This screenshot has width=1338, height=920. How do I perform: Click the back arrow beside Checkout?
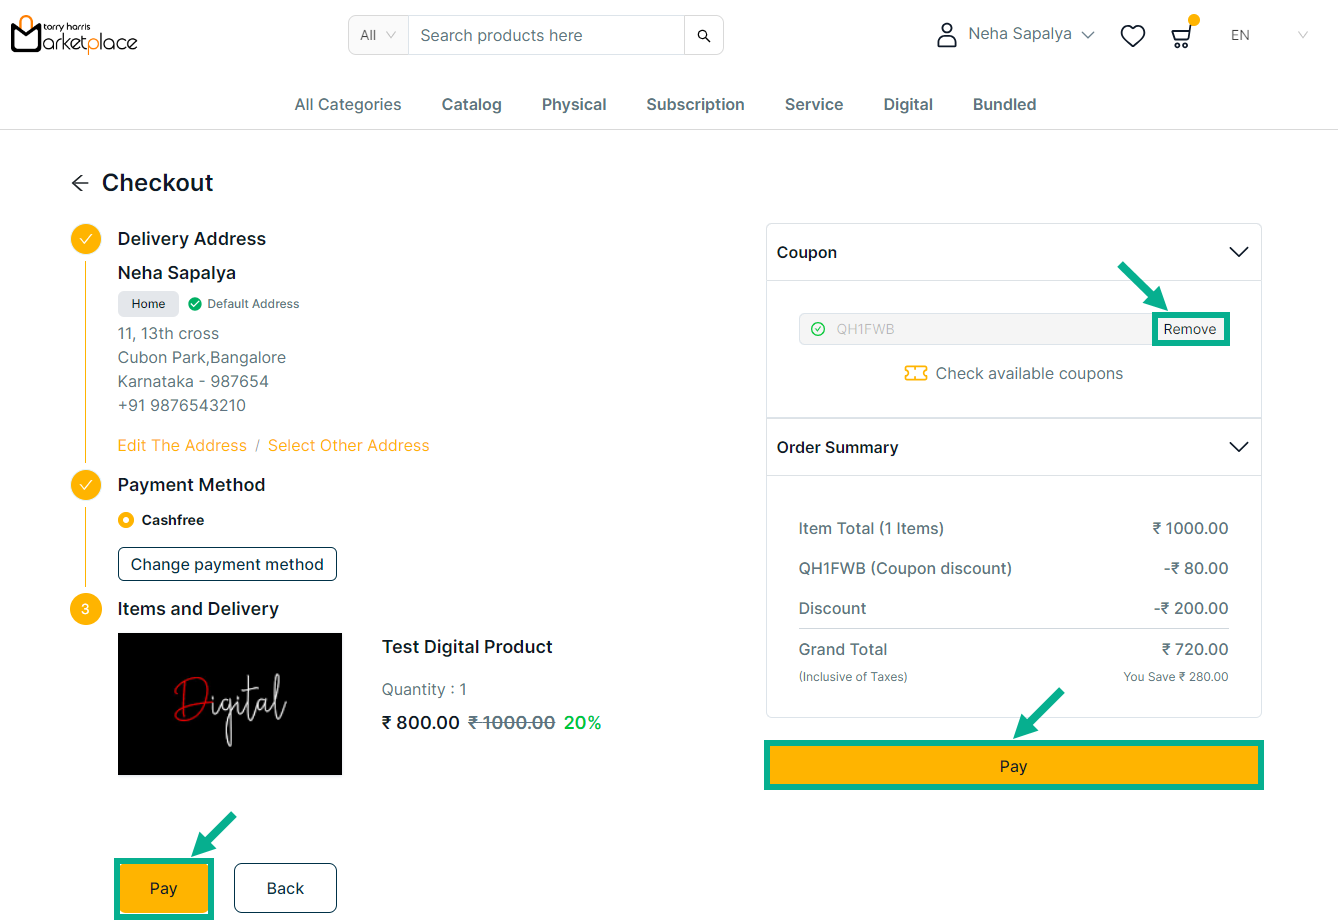coord(80,183)
